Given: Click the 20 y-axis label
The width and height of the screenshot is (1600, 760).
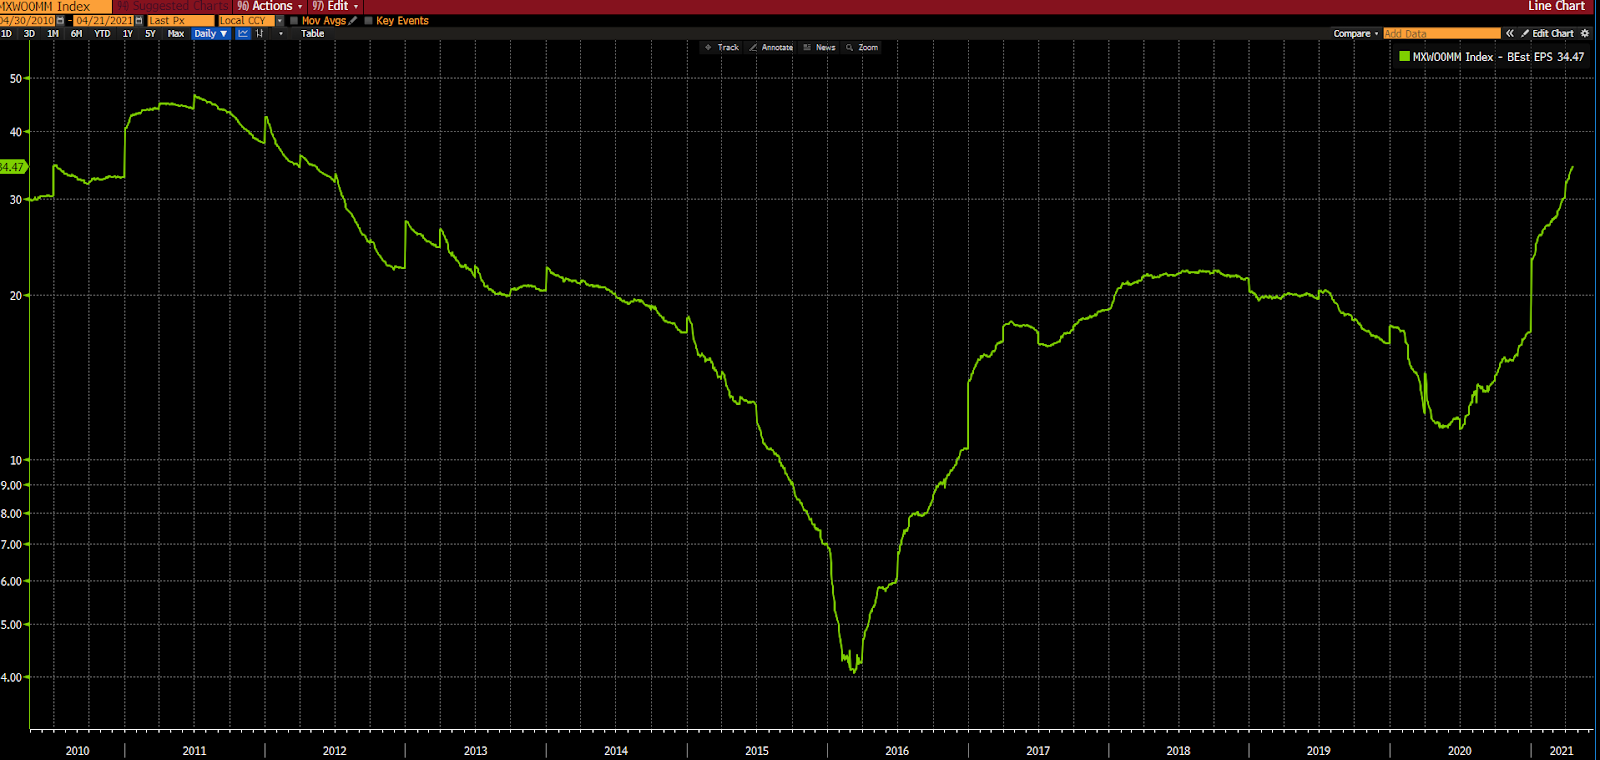Looking at the screenshot, I should 15,295.
